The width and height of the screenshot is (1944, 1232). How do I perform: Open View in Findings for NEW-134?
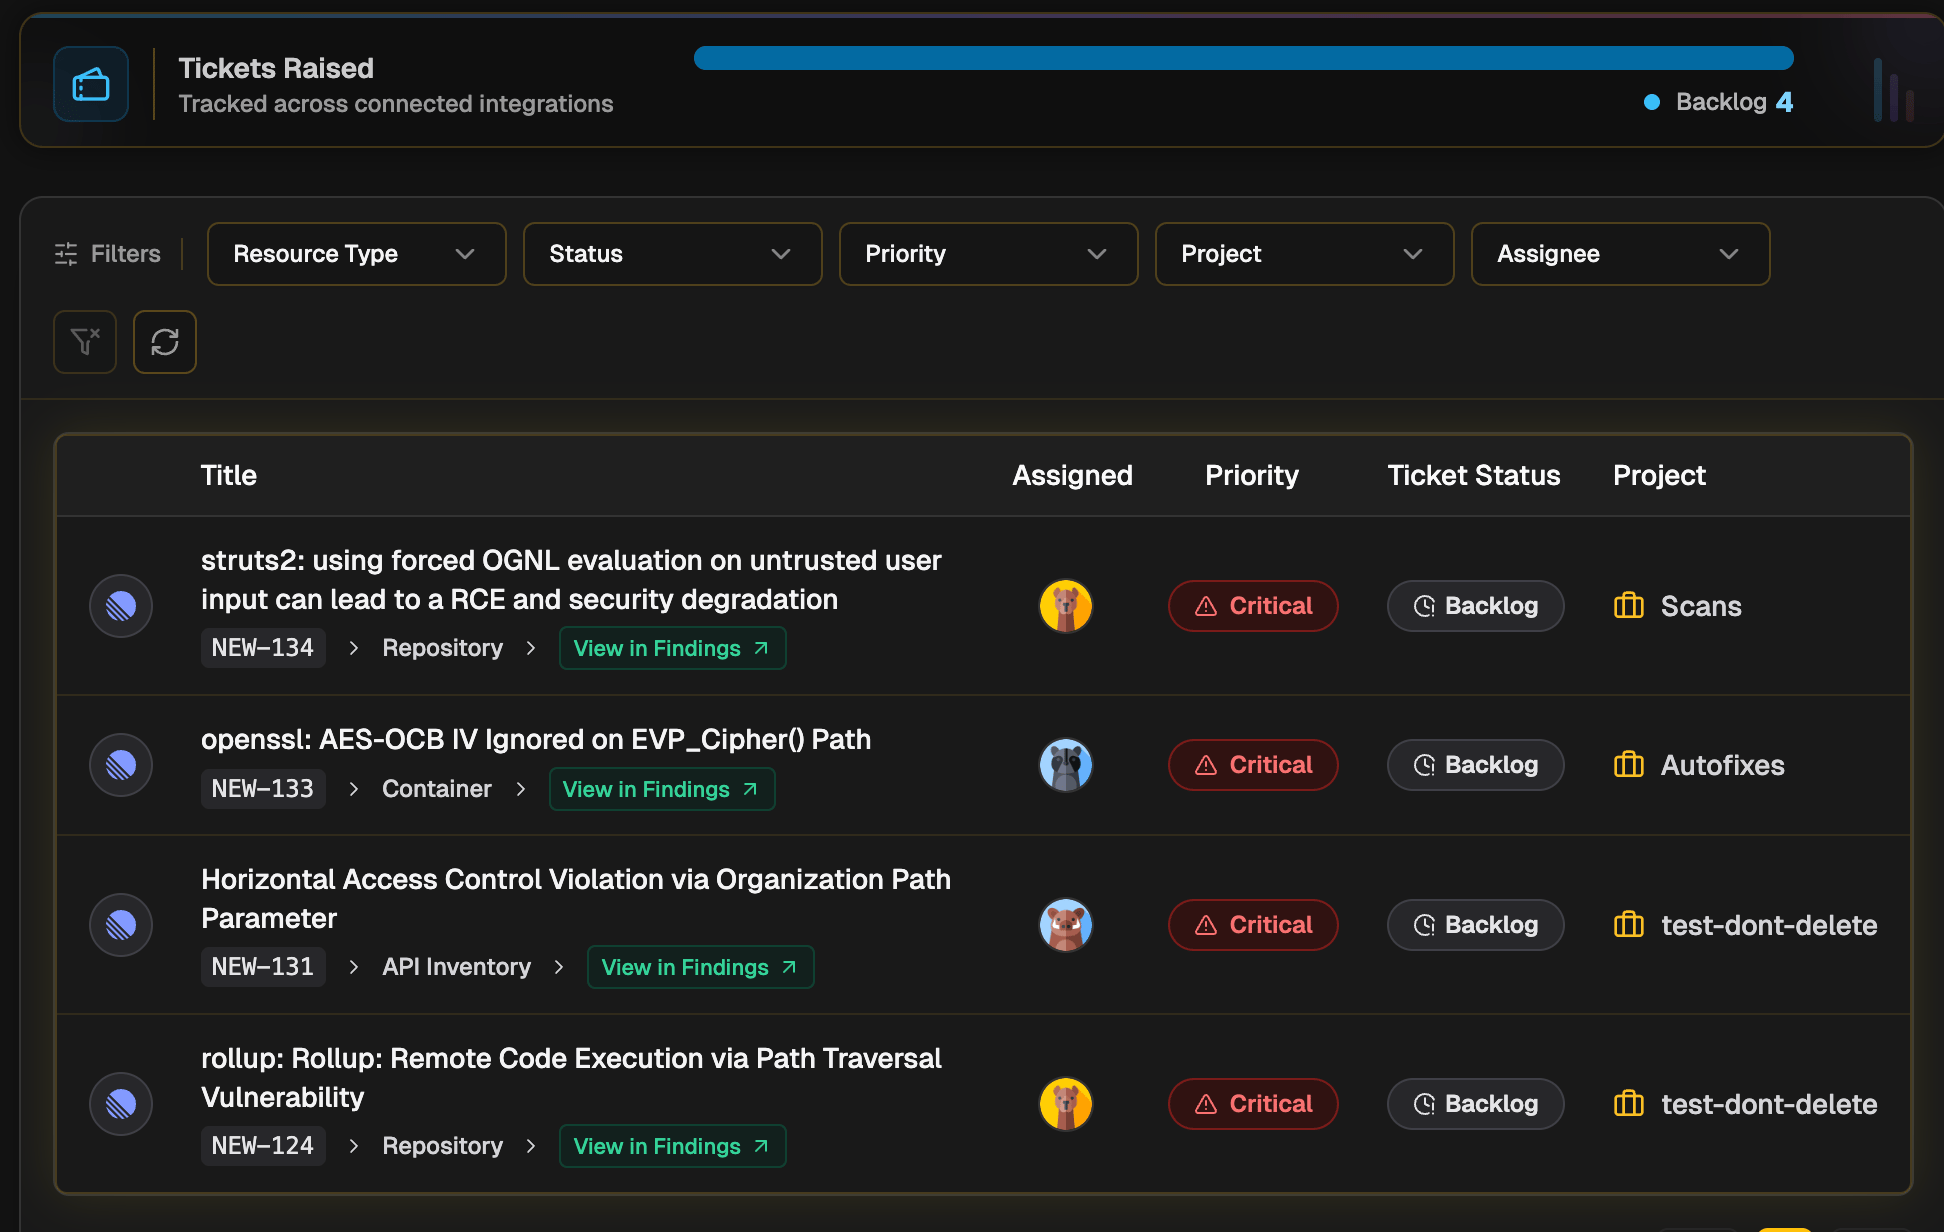673,648
